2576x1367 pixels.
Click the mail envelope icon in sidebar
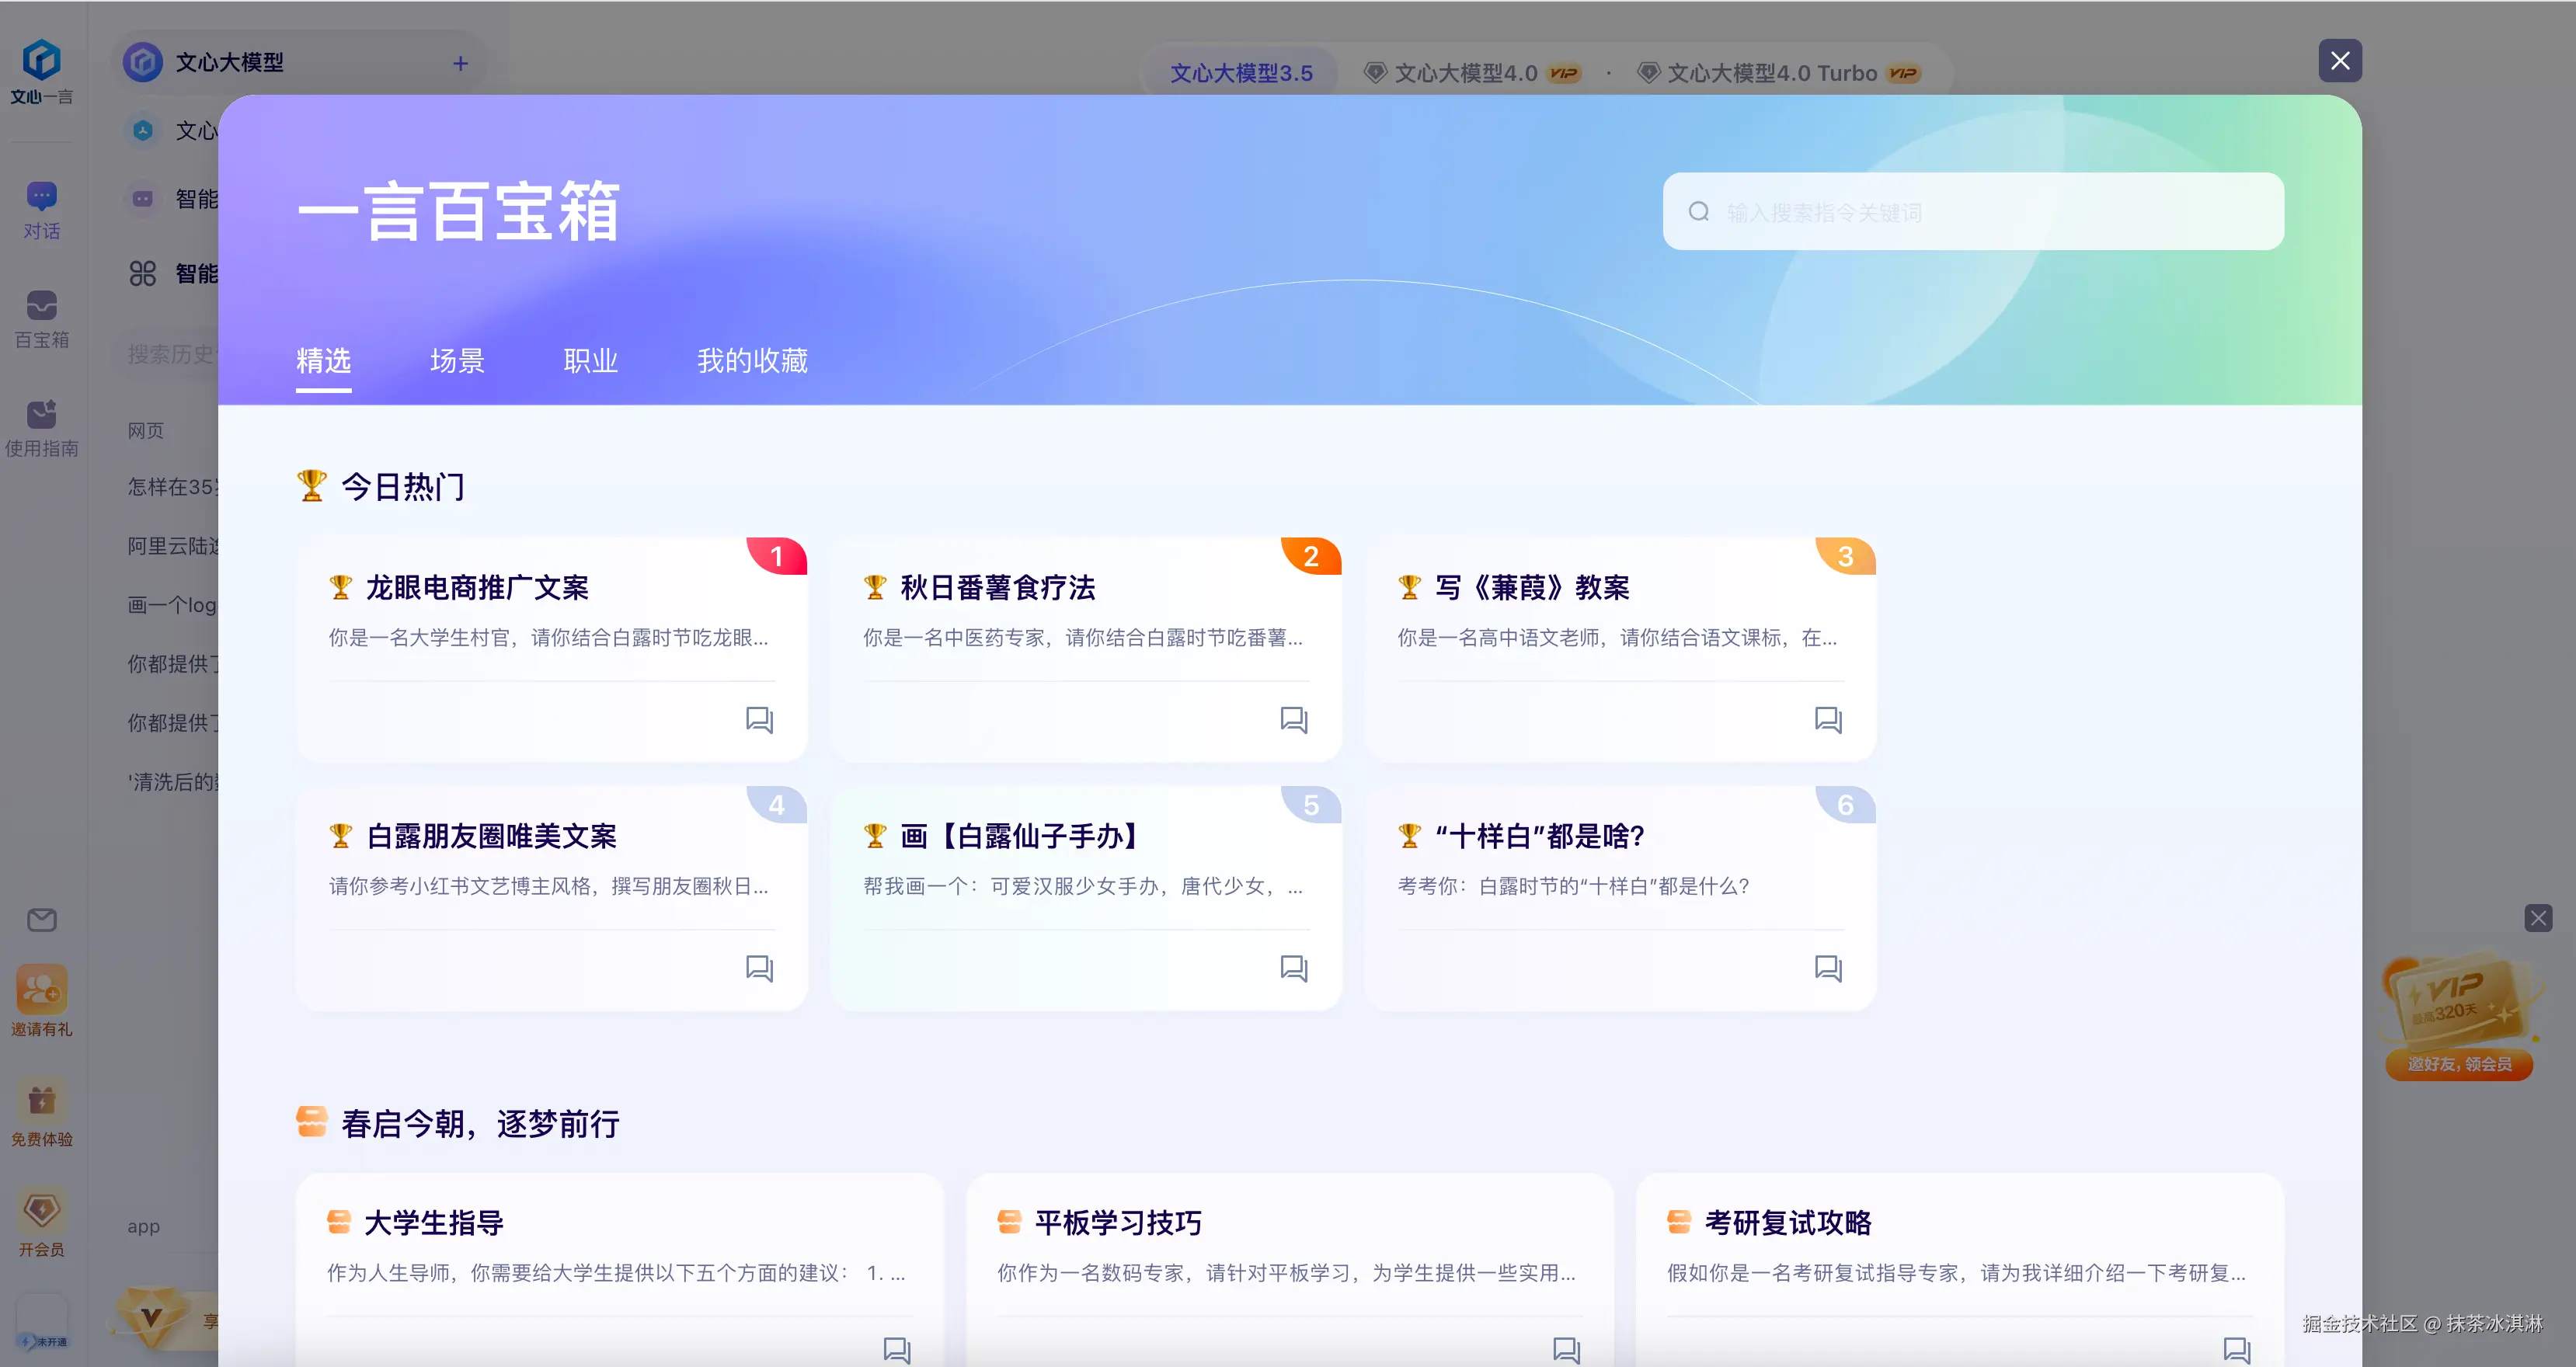[x=41, y=919]
